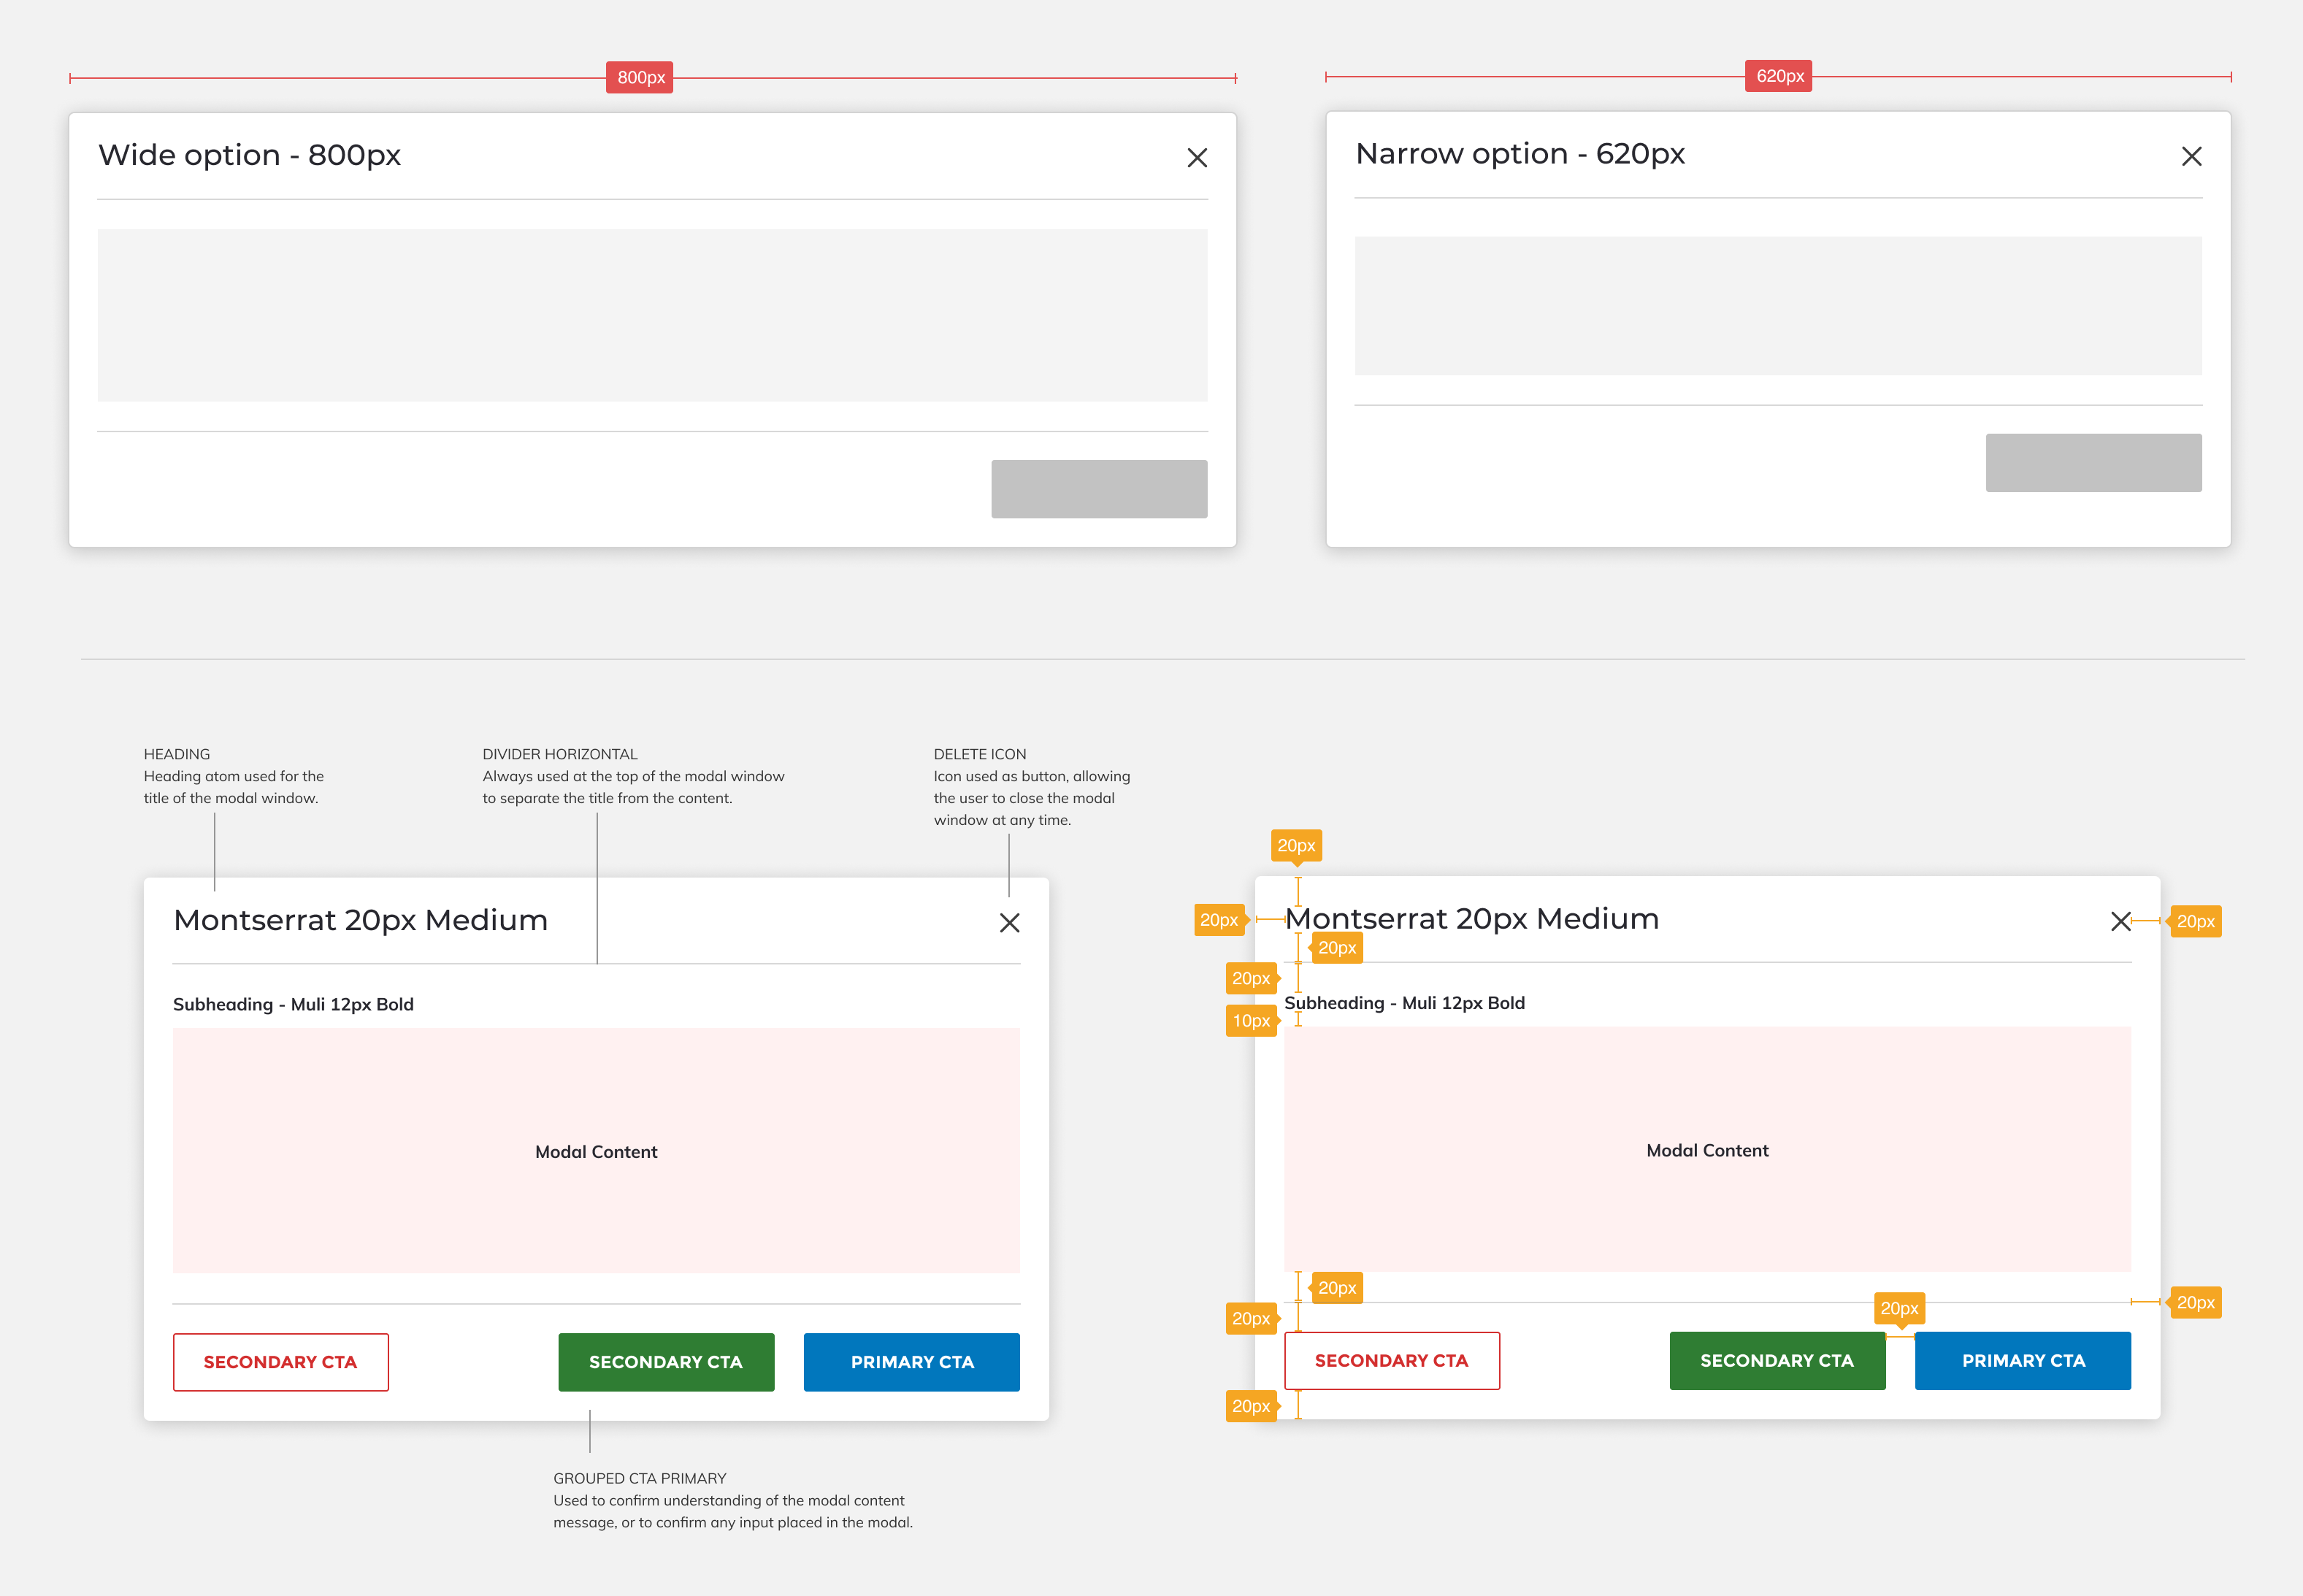2303x1596 pixels.
Task: Click the gray content area in Narrow modal
Action: (1778, 305)
